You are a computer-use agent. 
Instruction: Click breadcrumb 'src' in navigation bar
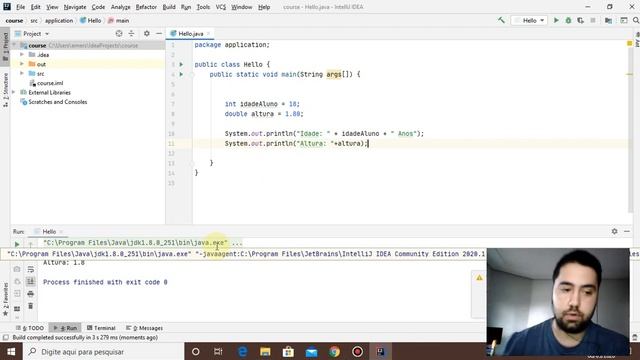(x=34, y=20)
